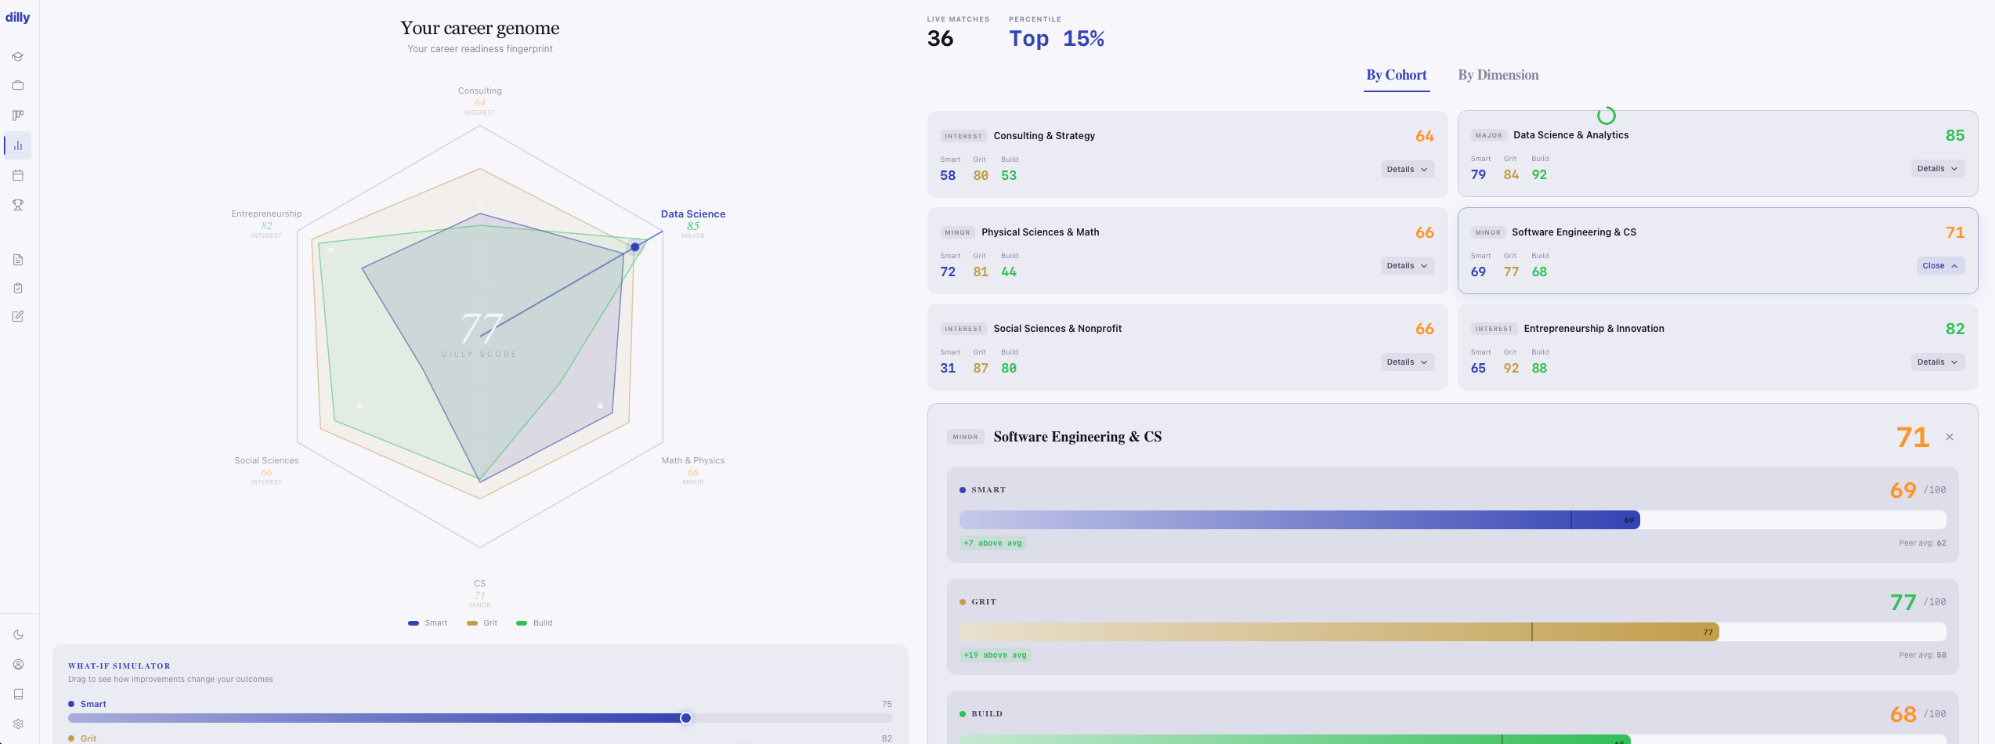The width and height of the screenshot is (1995, 744).
Task: Click Details on Entrepreneurship & Innovation card
Action: click(x=1937, y=362)
